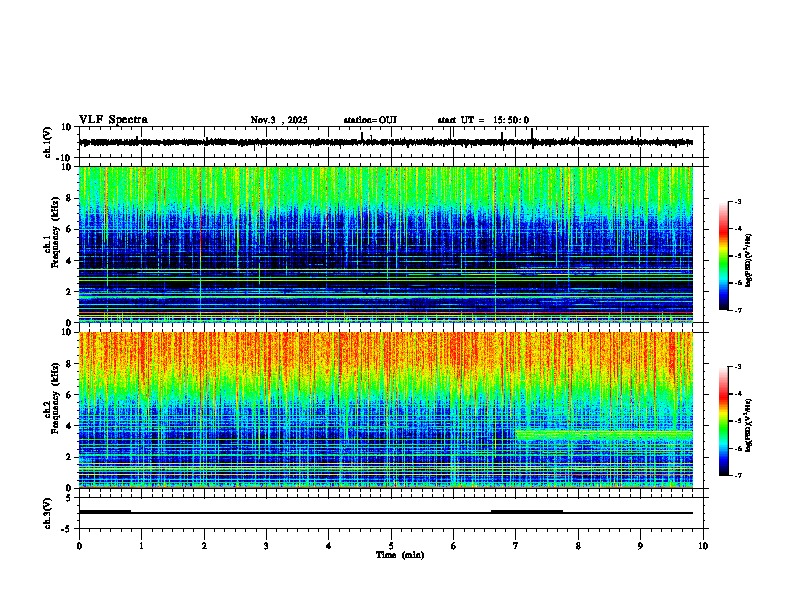Screen dimensions: 792x612
Task: Click the ch.1 voltage waveform trace
Action: [x=385, y=142]
